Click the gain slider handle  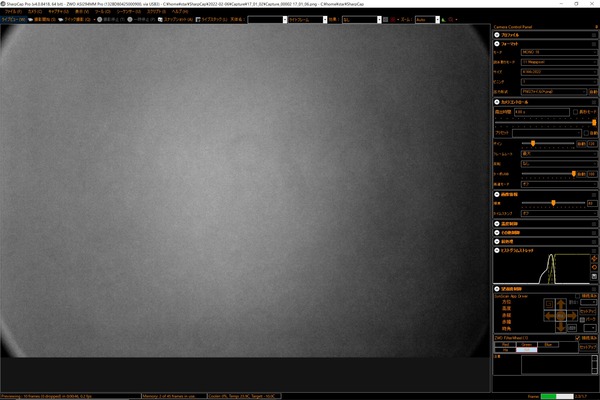[x=533, y=144]
